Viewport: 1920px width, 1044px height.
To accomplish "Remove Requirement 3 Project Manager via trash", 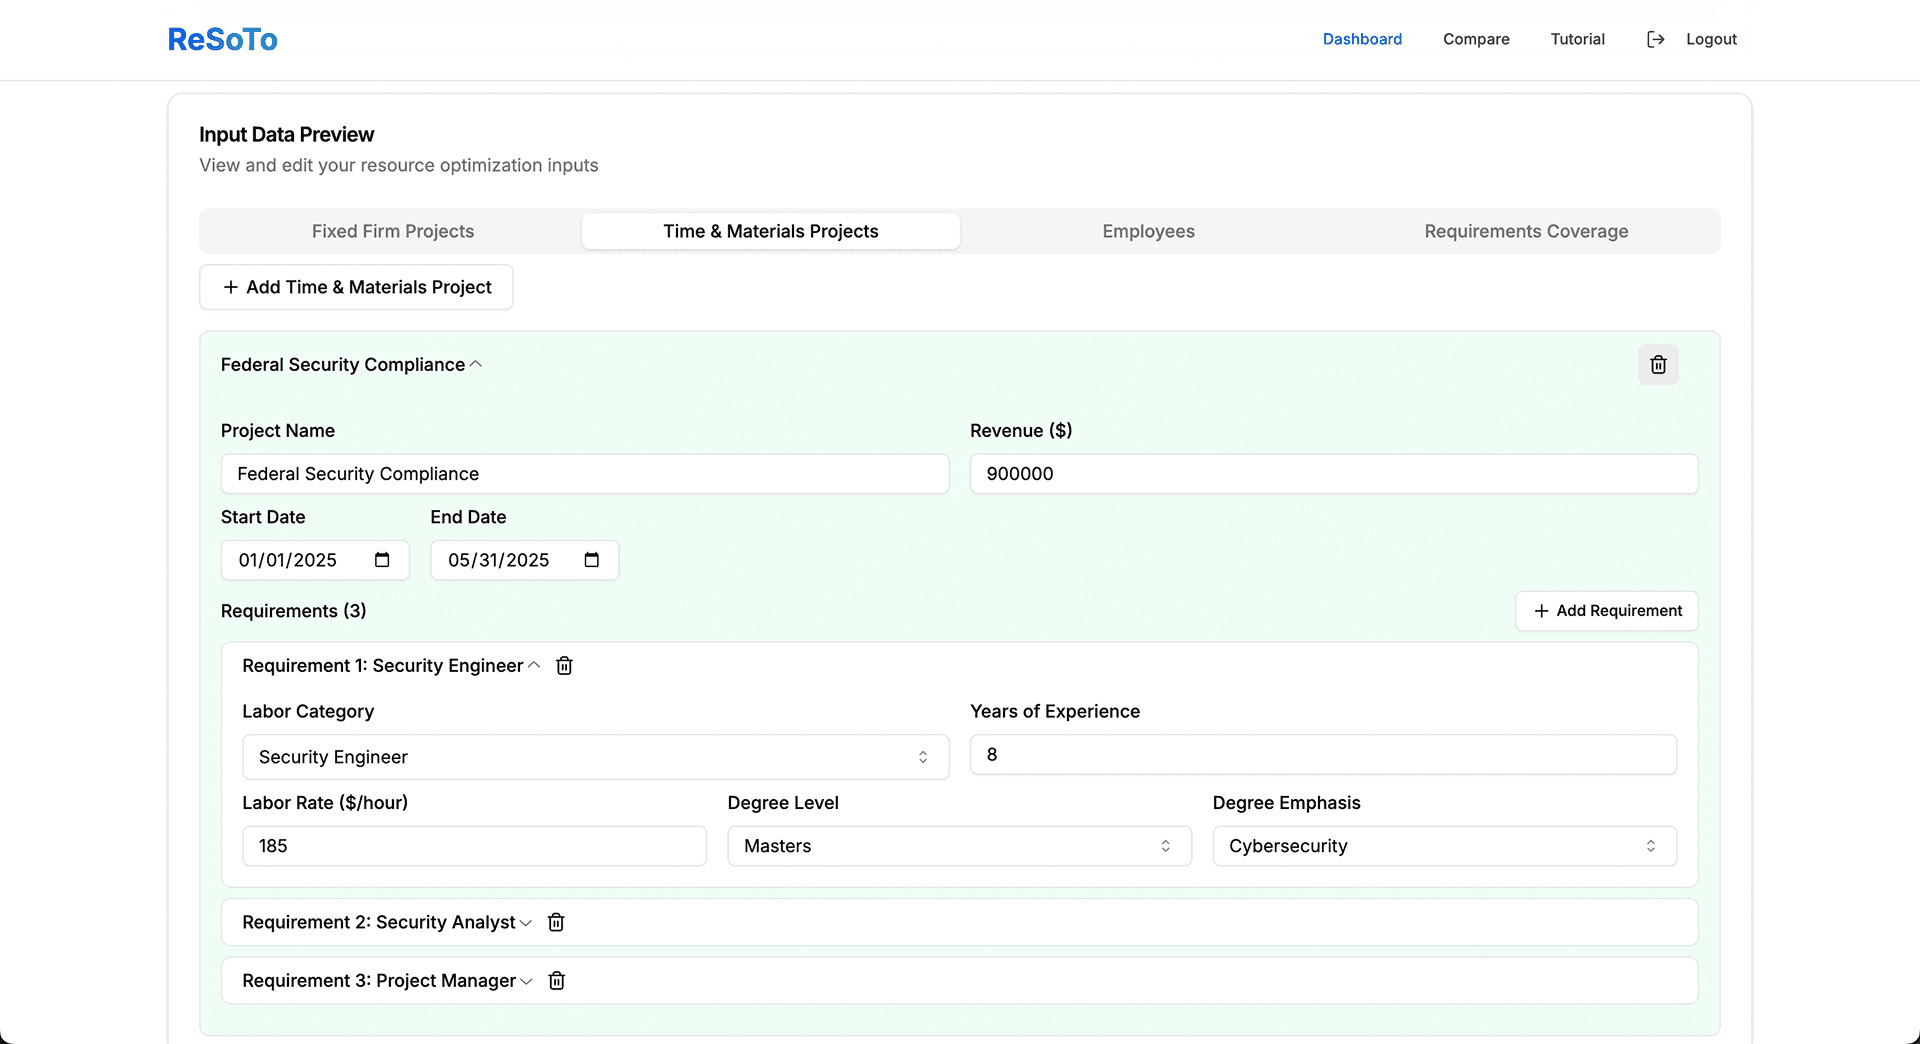I will 557,981.
